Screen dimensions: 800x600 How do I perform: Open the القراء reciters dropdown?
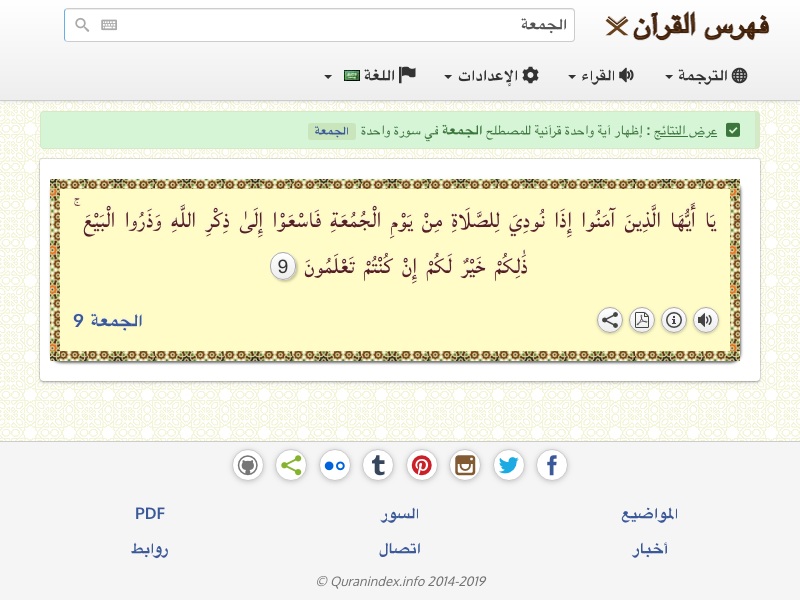(x=601, y=76)
